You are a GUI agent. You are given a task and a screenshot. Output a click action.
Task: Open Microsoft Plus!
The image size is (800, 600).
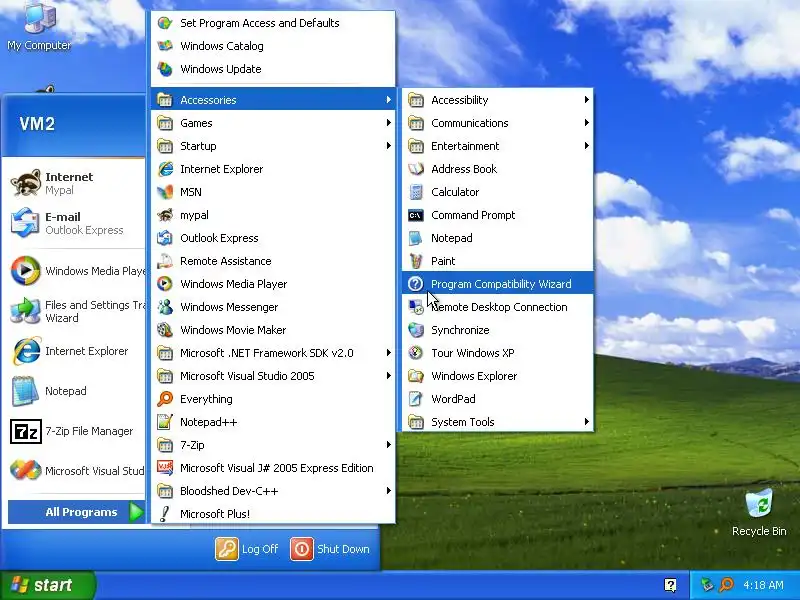pyautogui.click(x=273, y=513)
